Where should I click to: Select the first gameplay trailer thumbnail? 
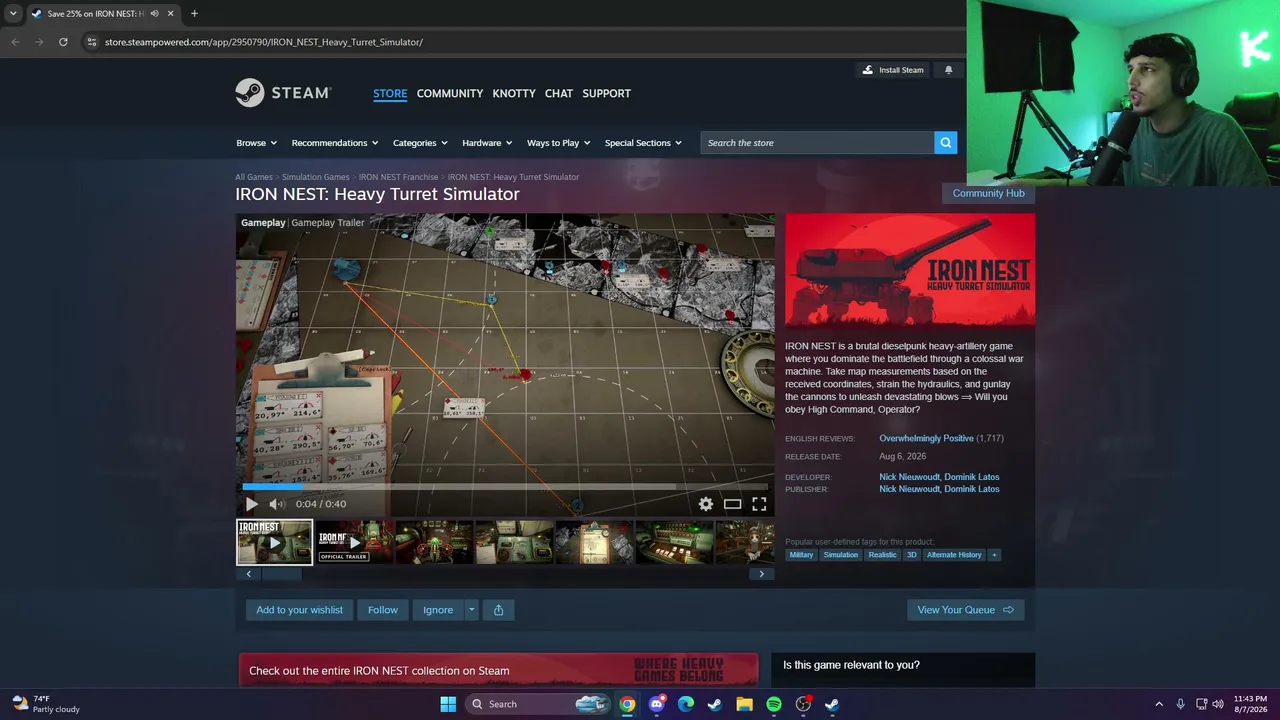tap(274, 542)
